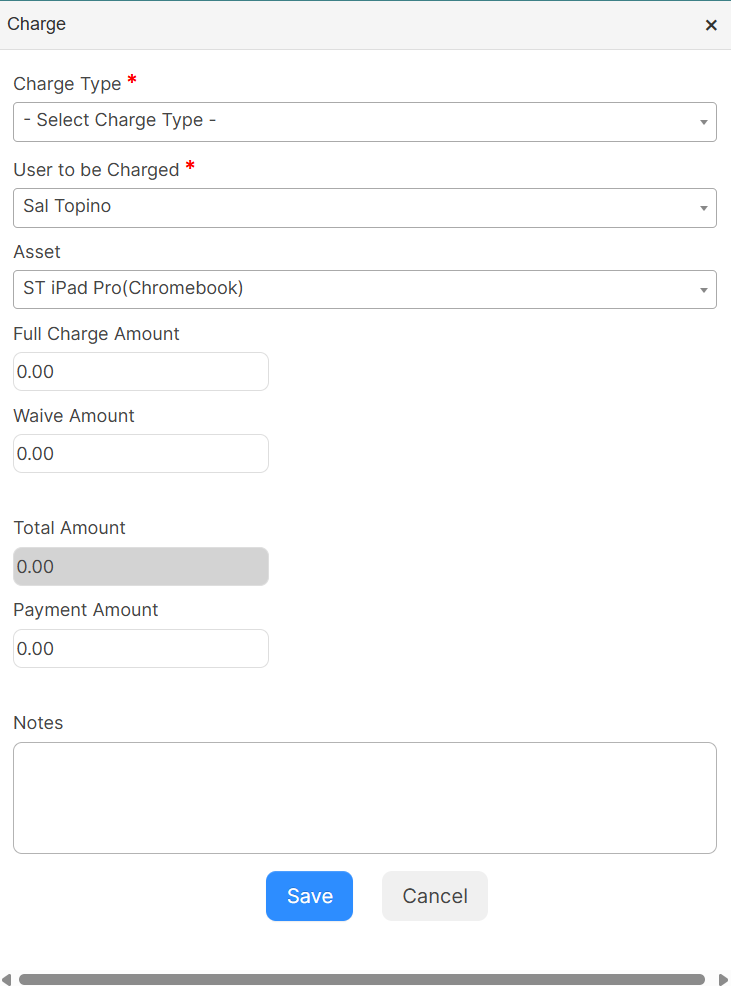Focus the Waive Amount field
This screenshot has width=731, height=986.
141,453
